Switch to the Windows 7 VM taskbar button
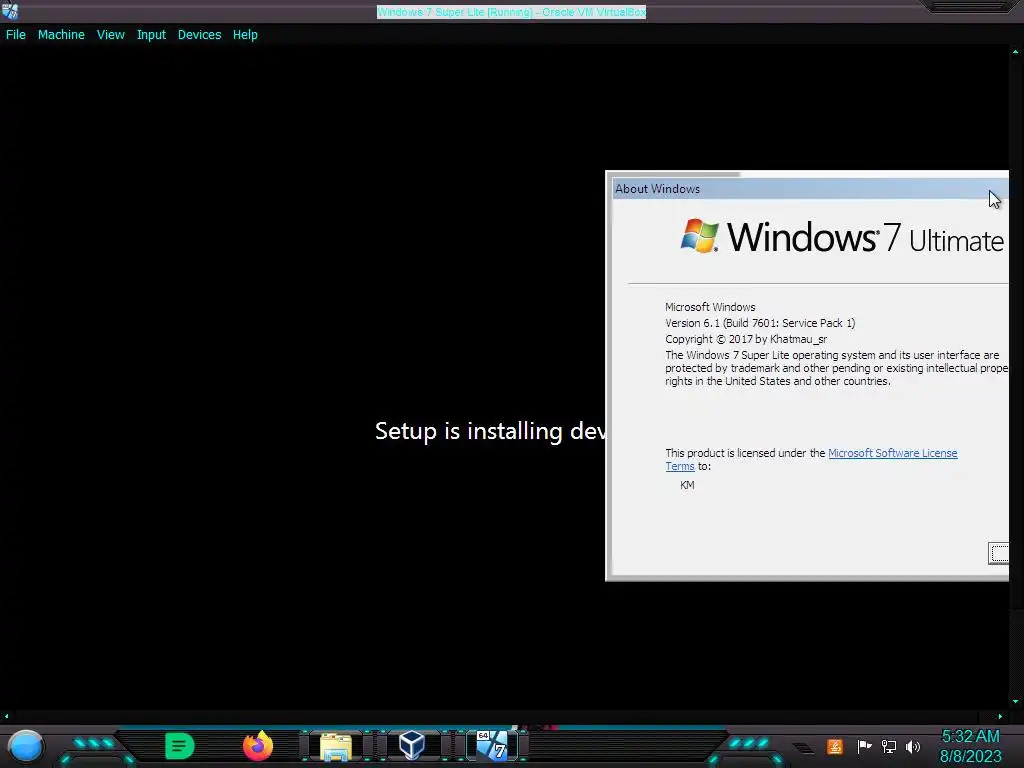1024x768 pixels. pos(492,746)
